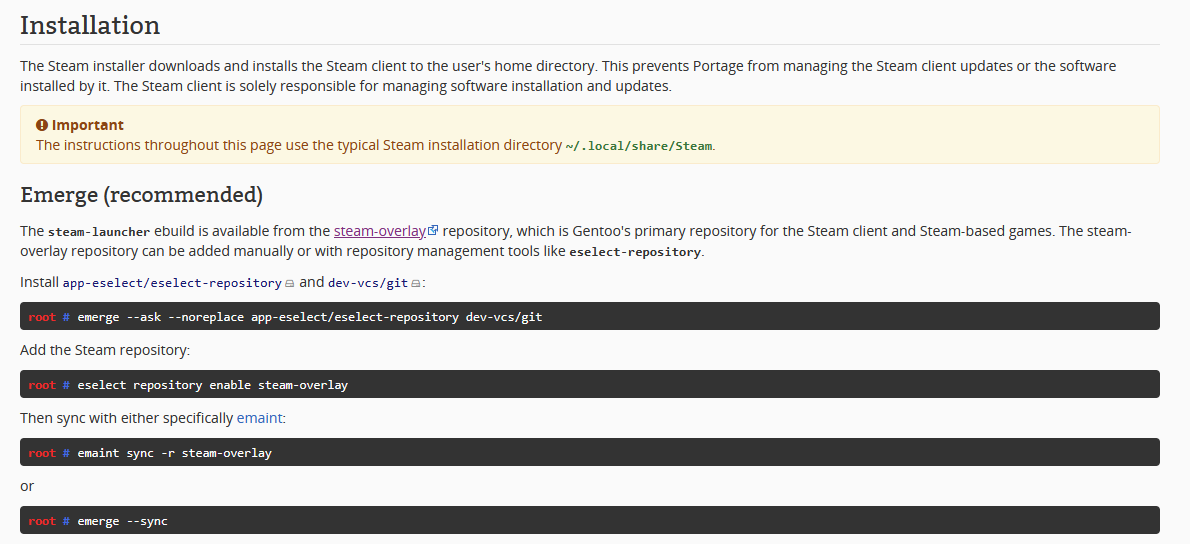The width and height of the screenshot is (1190, 544).
Task: Click the emaint sync -r steam-overlay command
Action: tap(175, 453)
